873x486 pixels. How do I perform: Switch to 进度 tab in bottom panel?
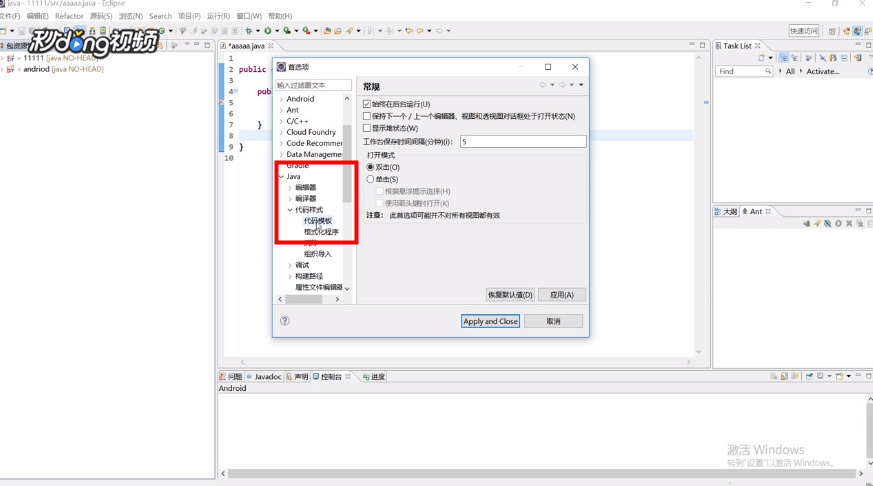pos(374,377)
